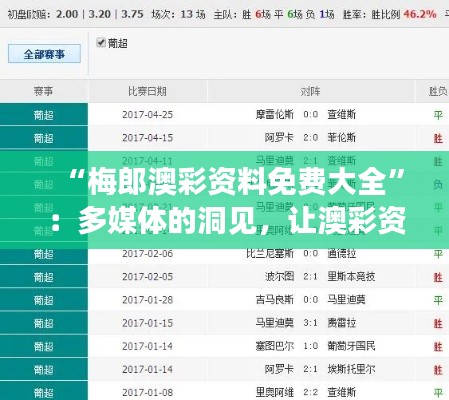
Task: Click the 0:0 score of 吉马良斯 vs 马里迪莫
Action: point(310,300)
